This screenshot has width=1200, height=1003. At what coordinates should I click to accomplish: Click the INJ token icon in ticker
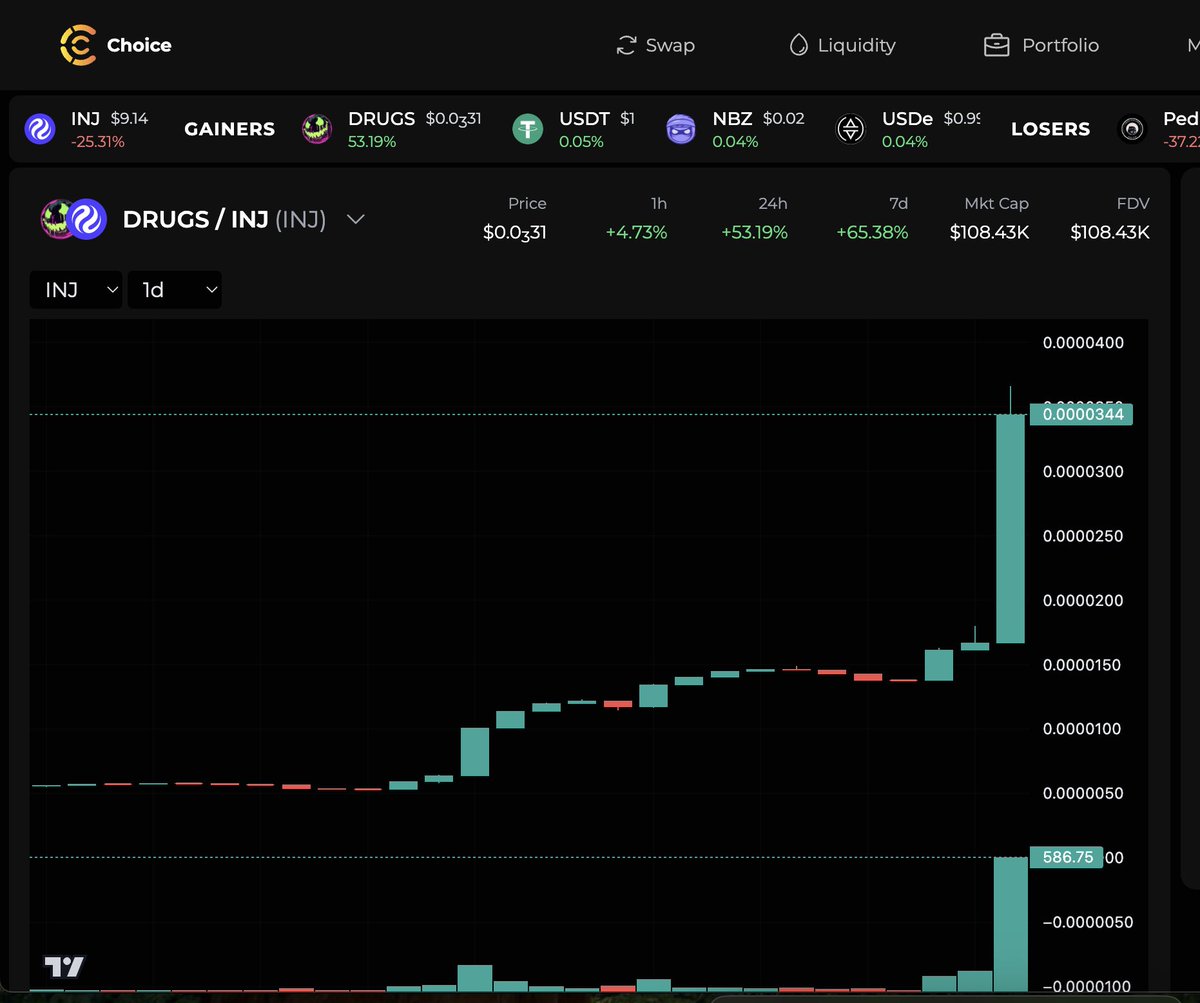click(x=40, y=129)
